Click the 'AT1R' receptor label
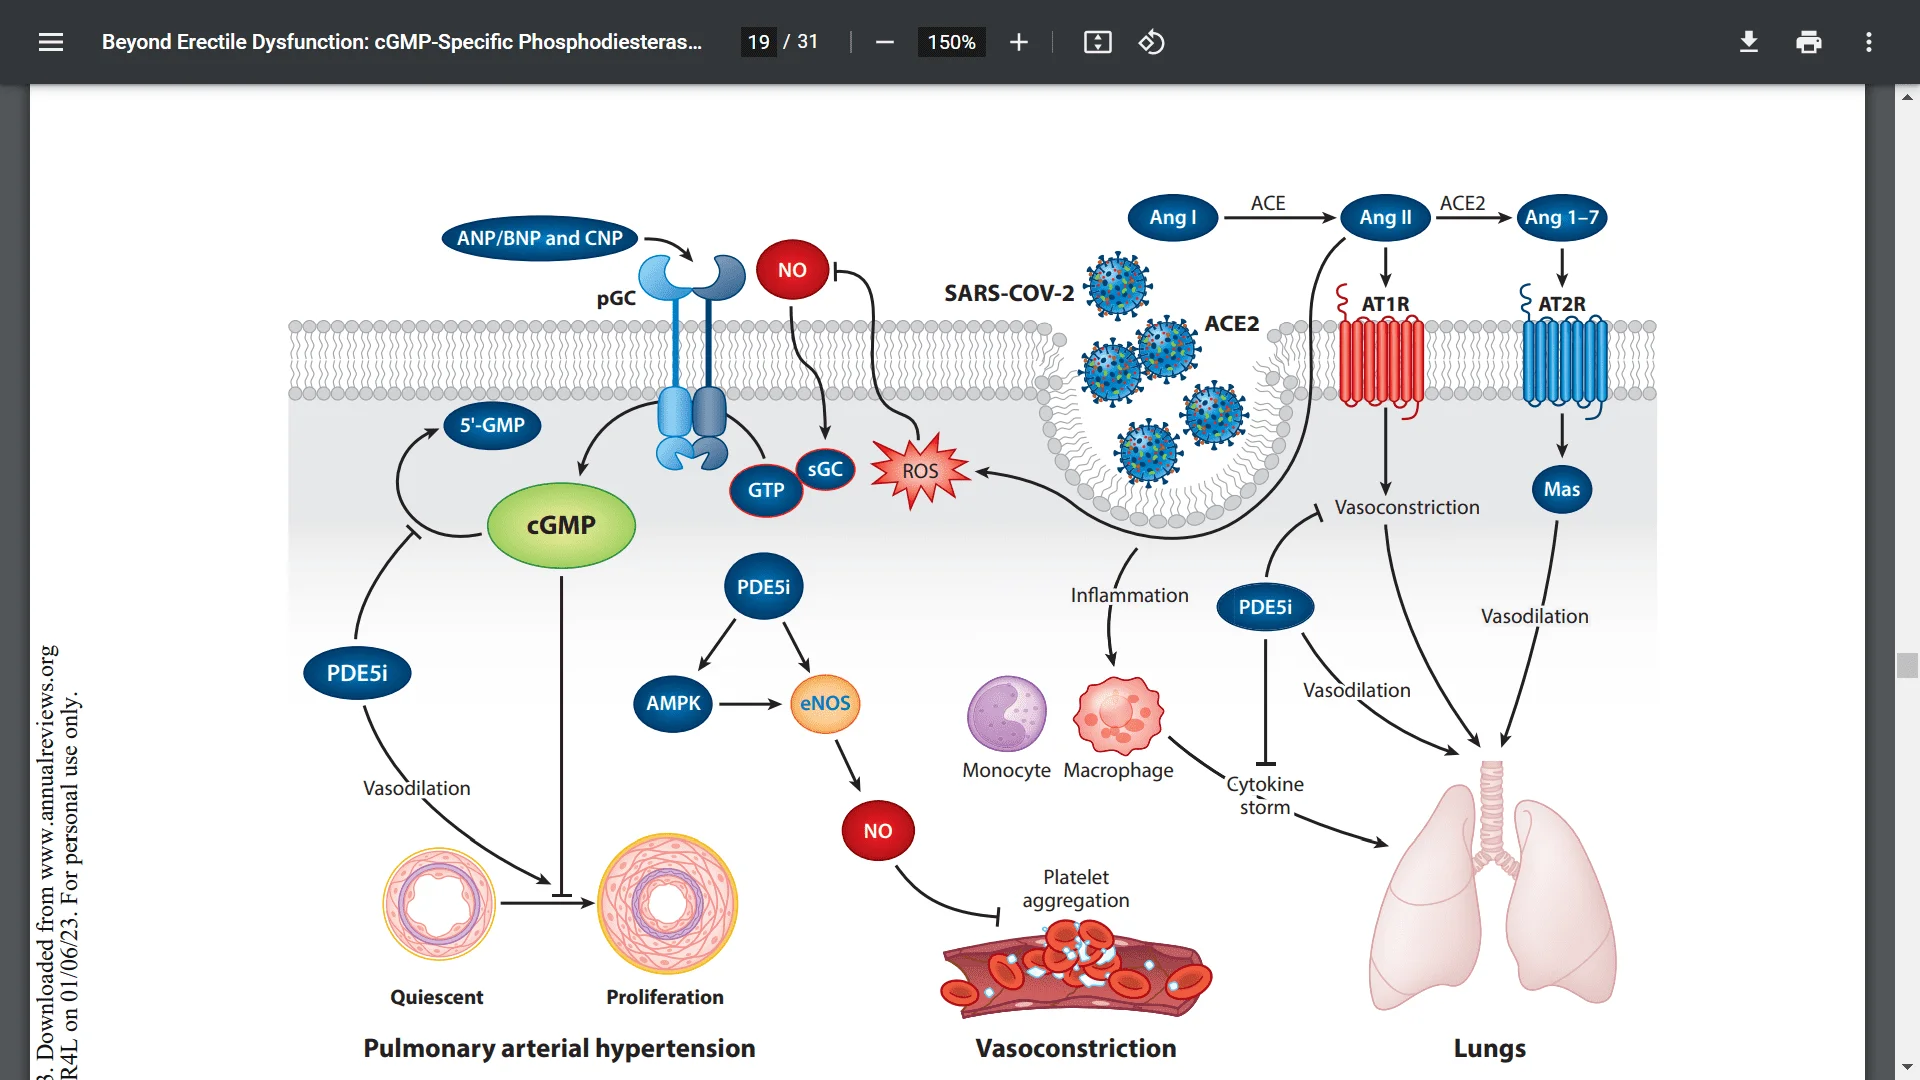 (1385, 303)
